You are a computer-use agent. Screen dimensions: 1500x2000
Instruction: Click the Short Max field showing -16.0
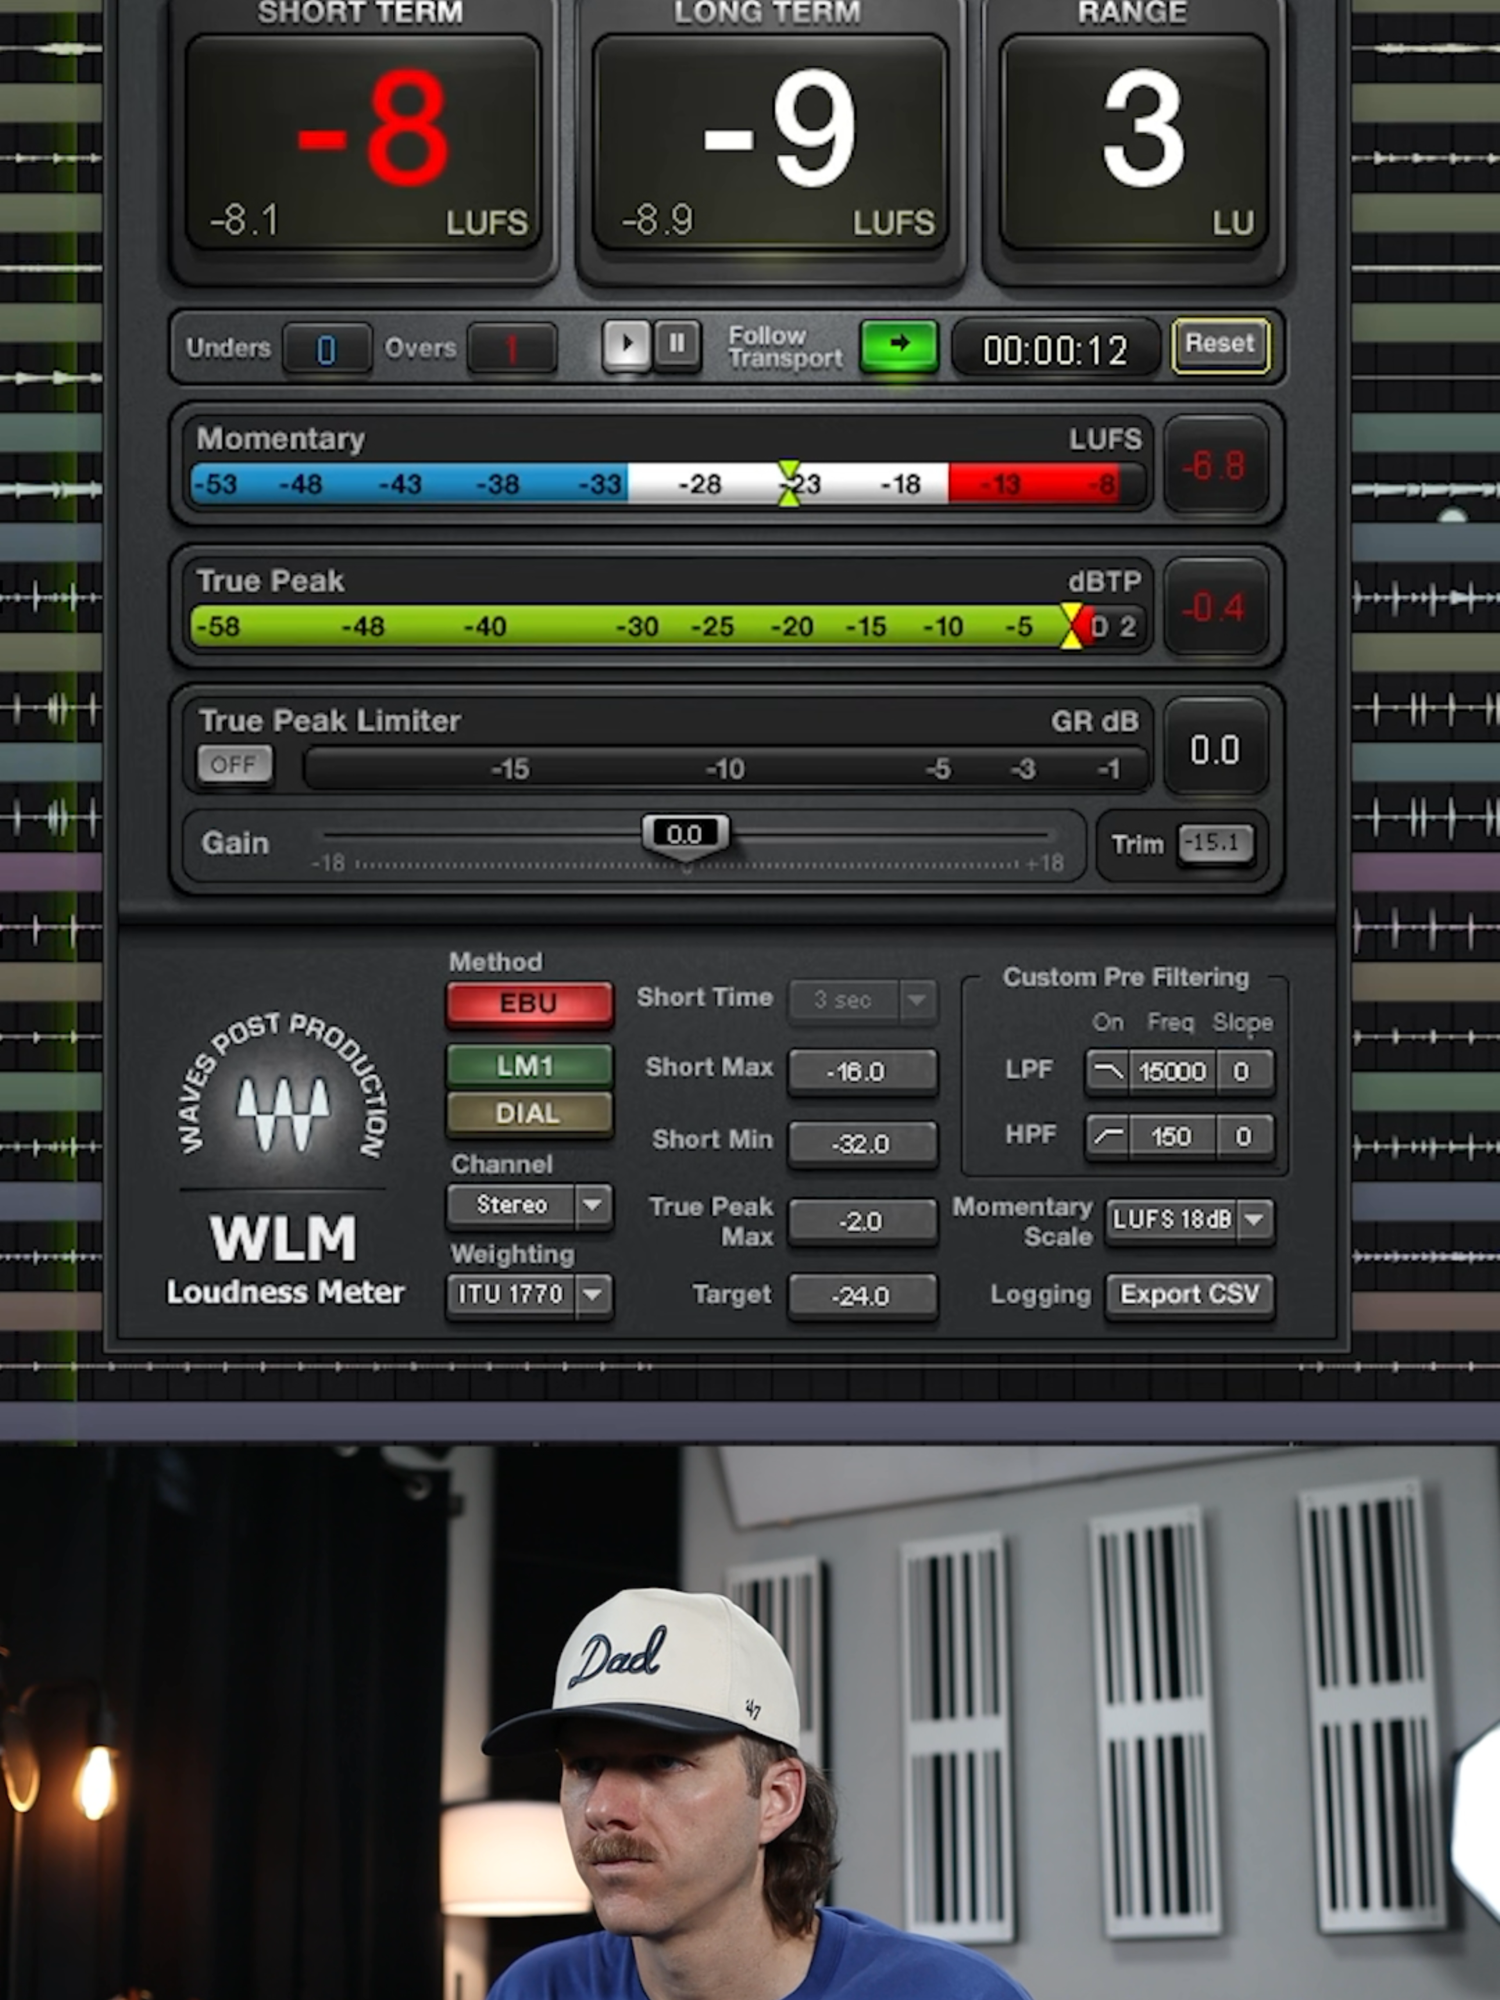863,1072
